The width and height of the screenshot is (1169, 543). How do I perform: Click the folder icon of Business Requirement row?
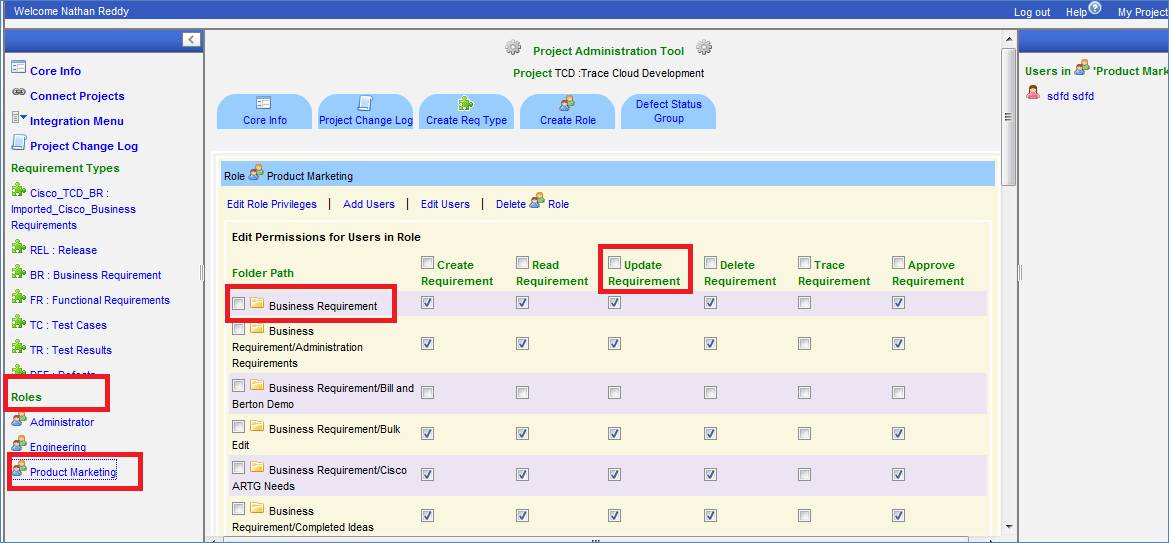(x=257, y=303)
